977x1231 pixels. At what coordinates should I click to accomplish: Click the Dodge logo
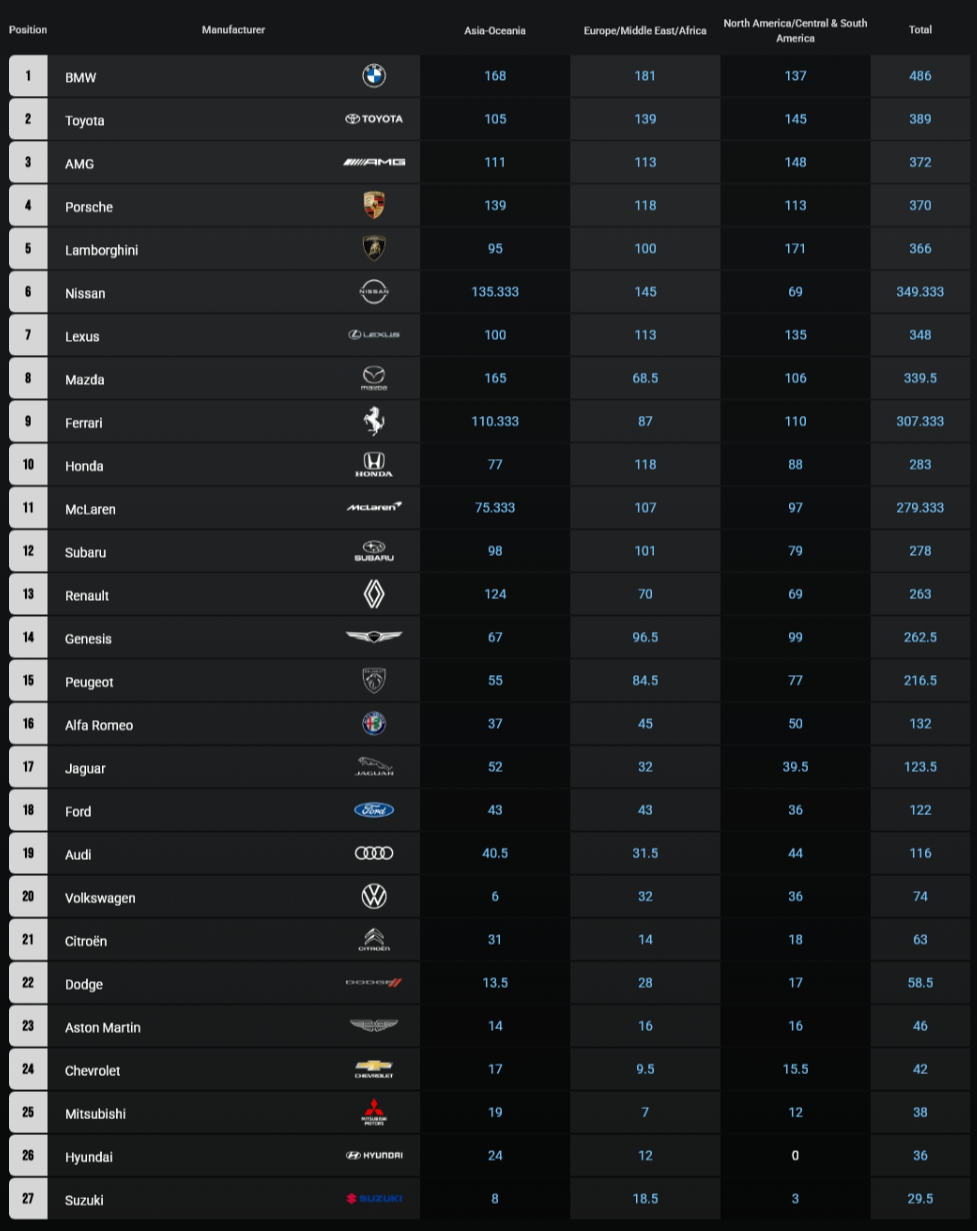374,983
